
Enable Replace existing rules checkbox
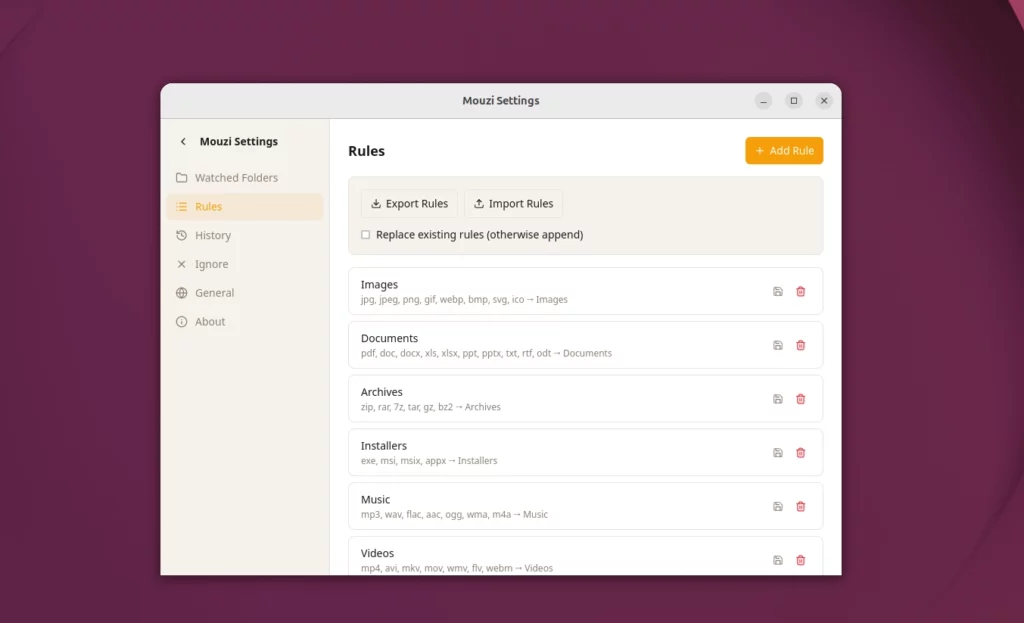point(366,234)
